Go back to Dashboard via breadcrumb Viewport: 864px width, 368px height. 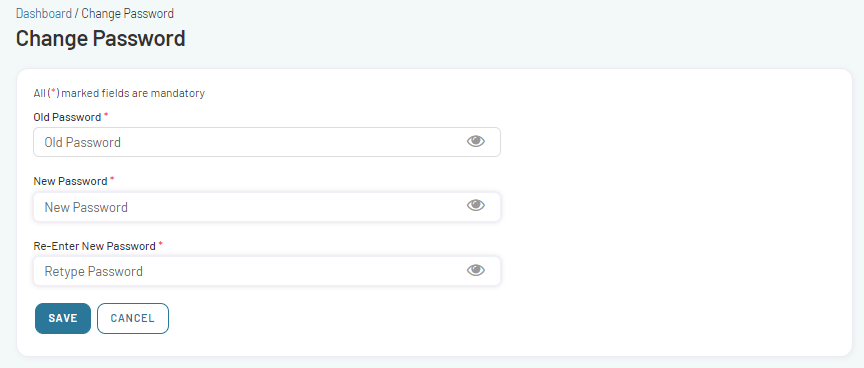[44, 13]
